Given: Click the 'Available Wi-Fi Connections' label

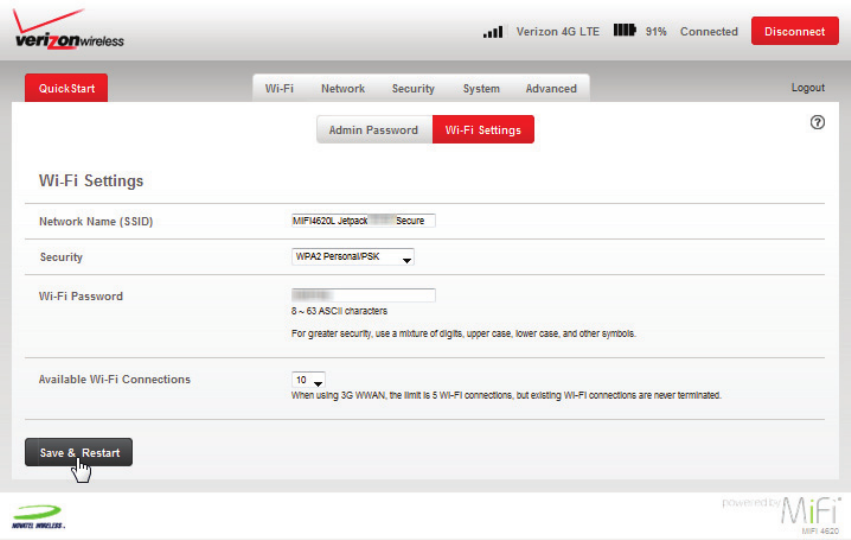Looking at the screenshot, I should click(x=115, y=379).
